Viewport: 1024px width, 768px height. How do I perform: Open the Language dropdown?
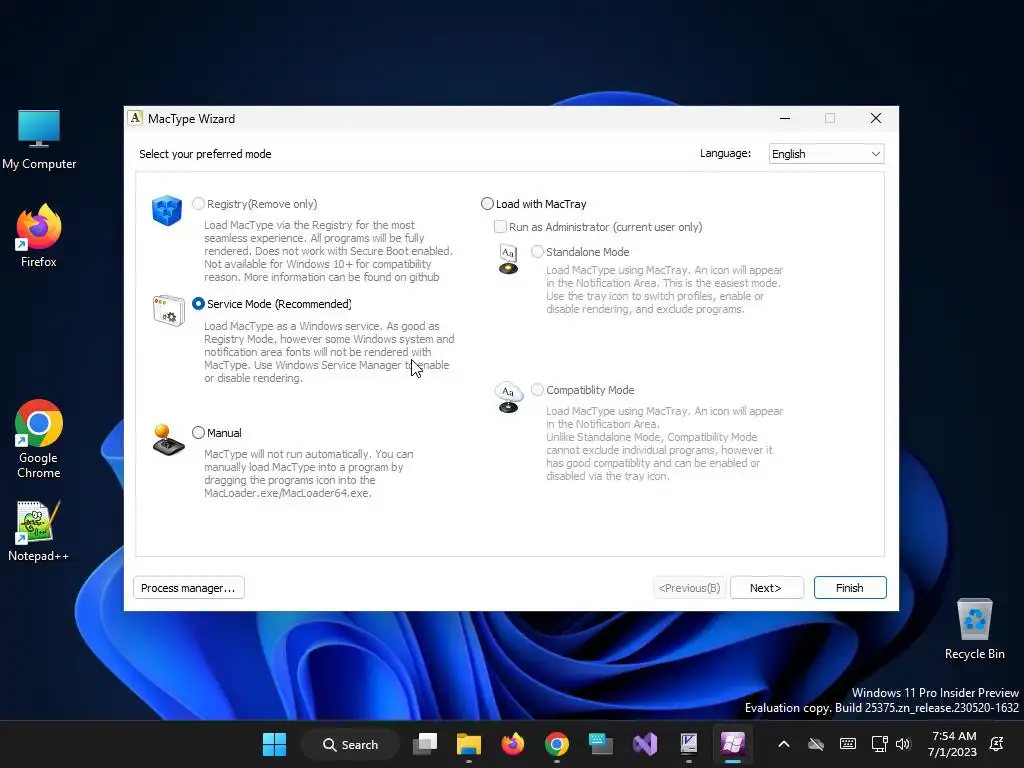[x=826, y=154]
